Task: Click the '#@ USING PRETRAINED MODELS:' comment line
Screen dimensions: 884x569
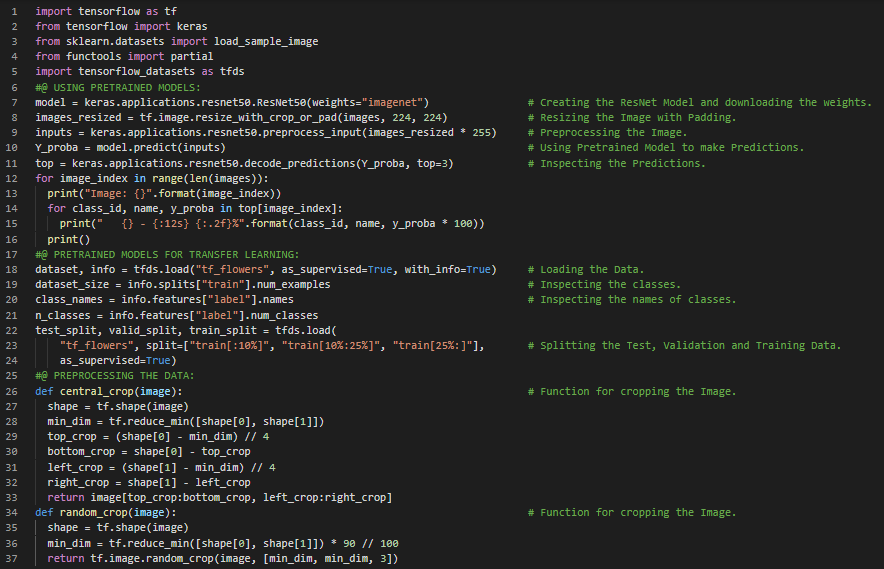Action: point(118,88)
